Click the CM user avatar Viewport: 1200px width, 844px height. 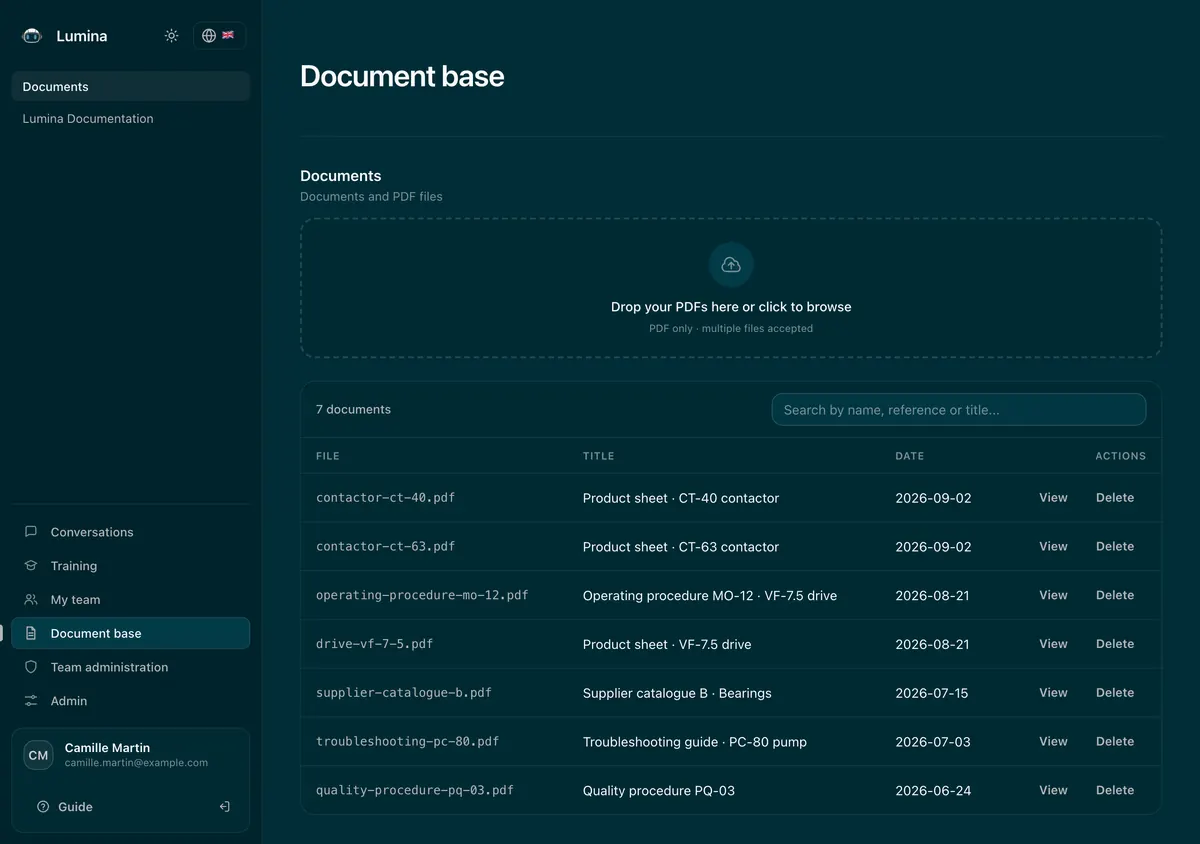click(38, 755)
